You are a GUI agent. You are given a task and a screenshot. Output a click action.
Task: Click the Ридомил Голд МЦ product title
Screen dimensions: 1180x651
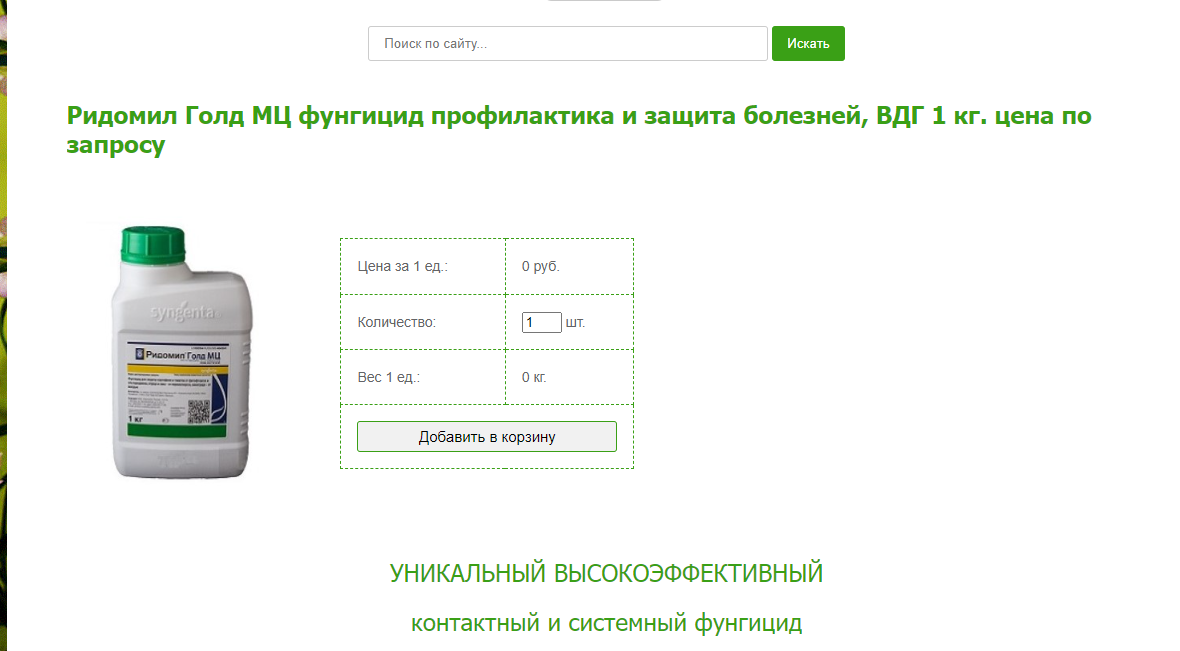click(579, 129)
